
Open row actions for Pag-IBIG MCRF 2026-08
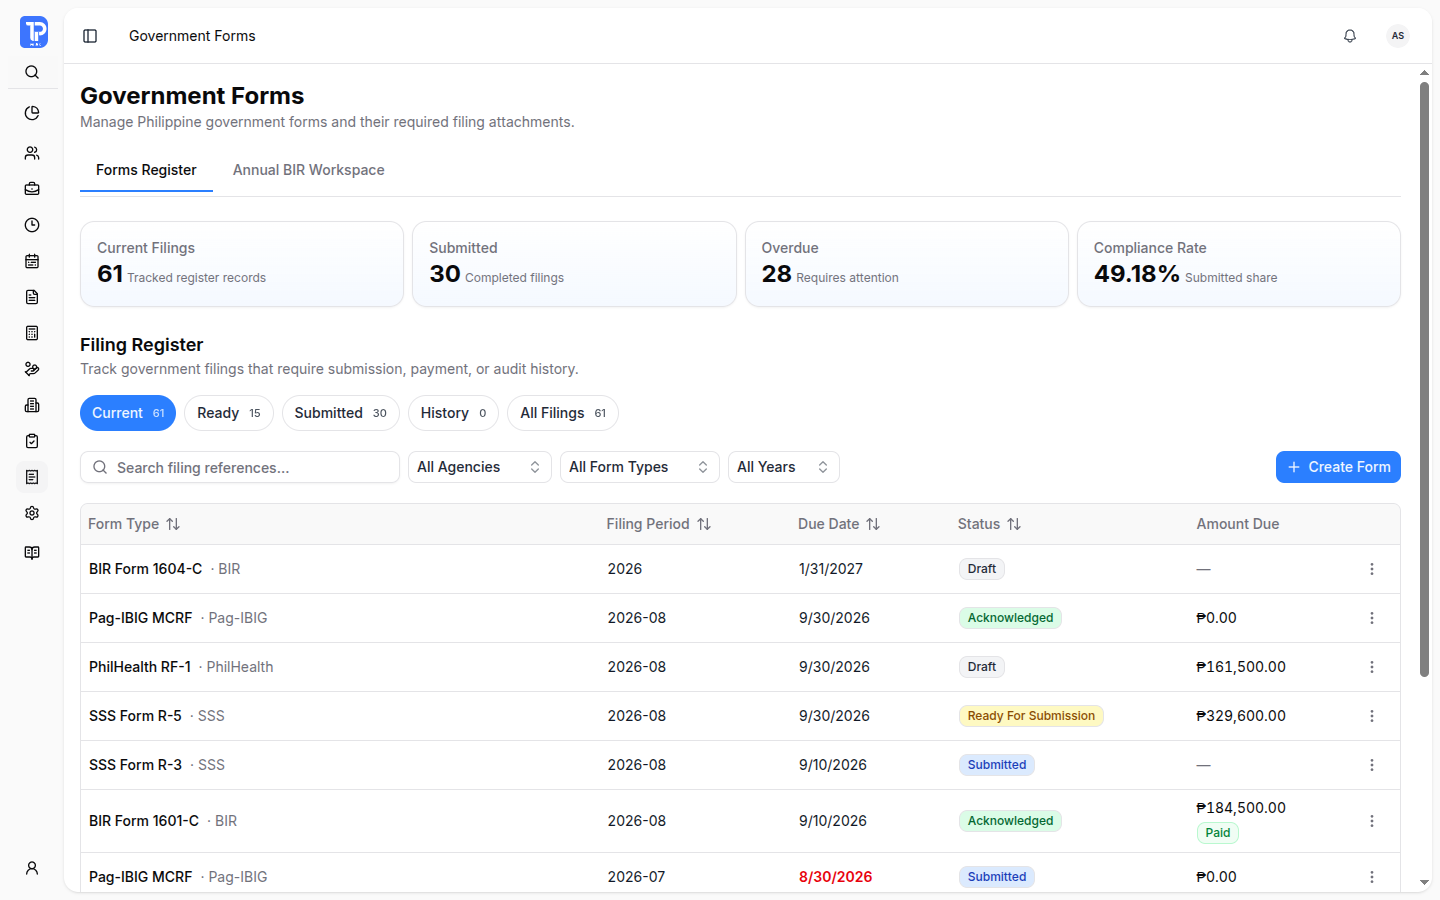point(1372,618)
